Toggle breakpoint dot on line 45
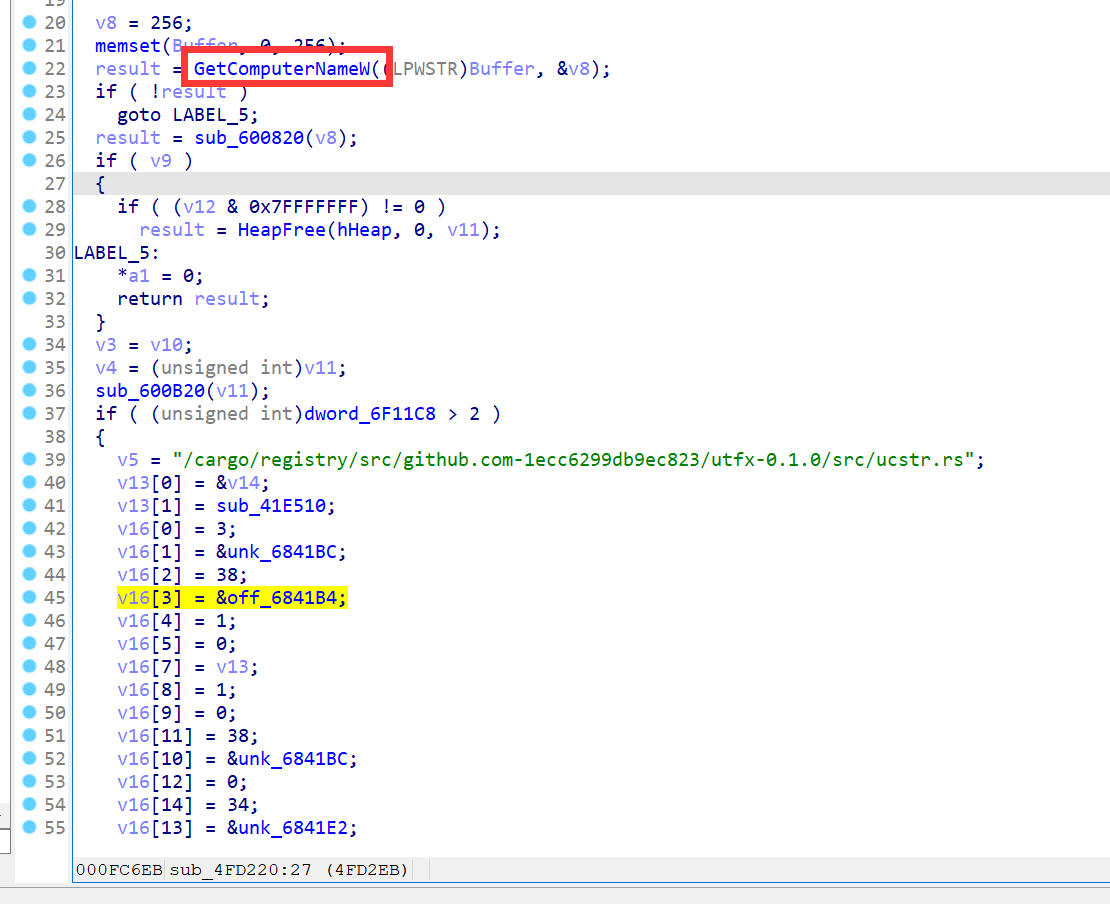The height and width of the screenshot is (904, 1110). [x=29, y=597]
